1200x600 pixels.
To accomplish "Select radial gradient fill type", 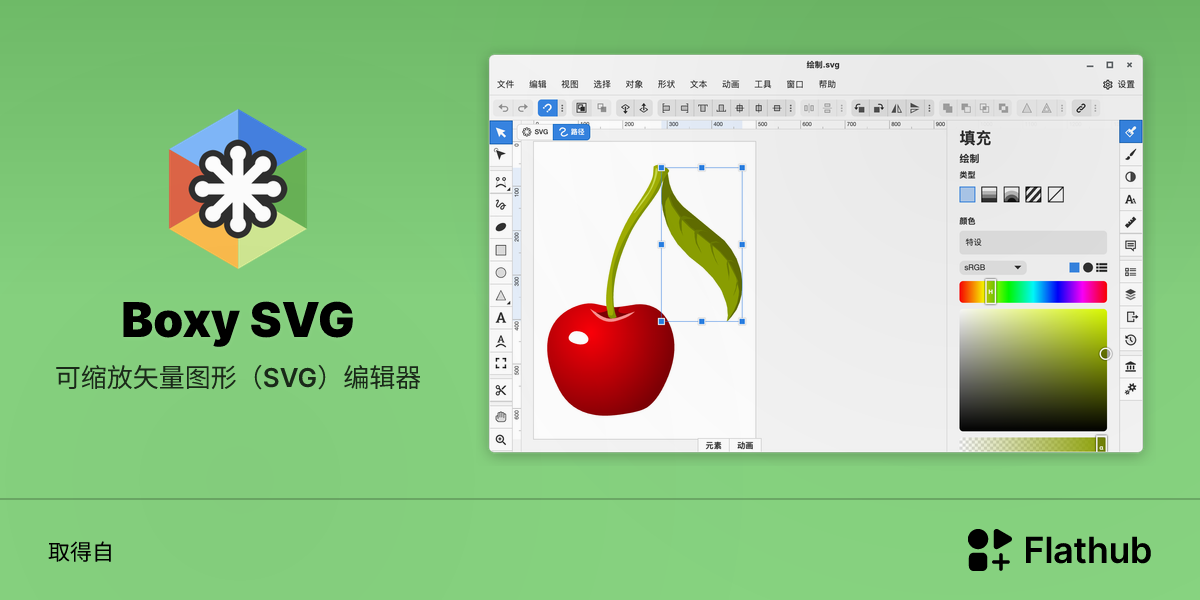I will pyautogui.click(x=1011, y=195).
